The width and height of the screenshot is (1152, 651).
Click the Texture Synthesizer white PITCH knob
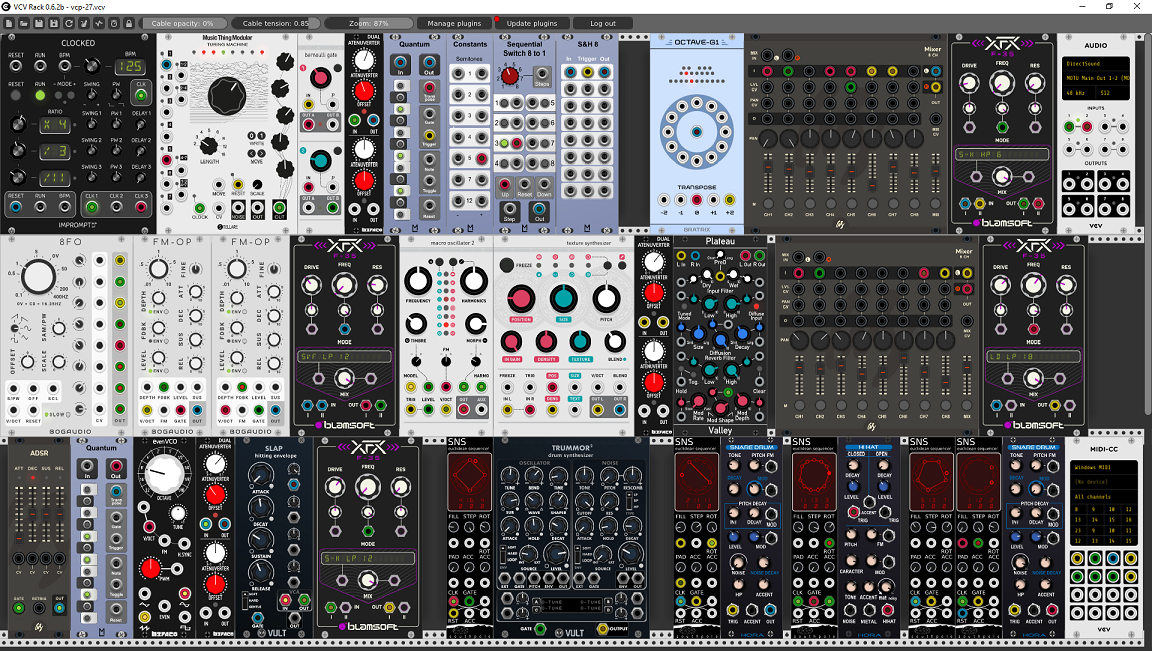tap(606, 298)
